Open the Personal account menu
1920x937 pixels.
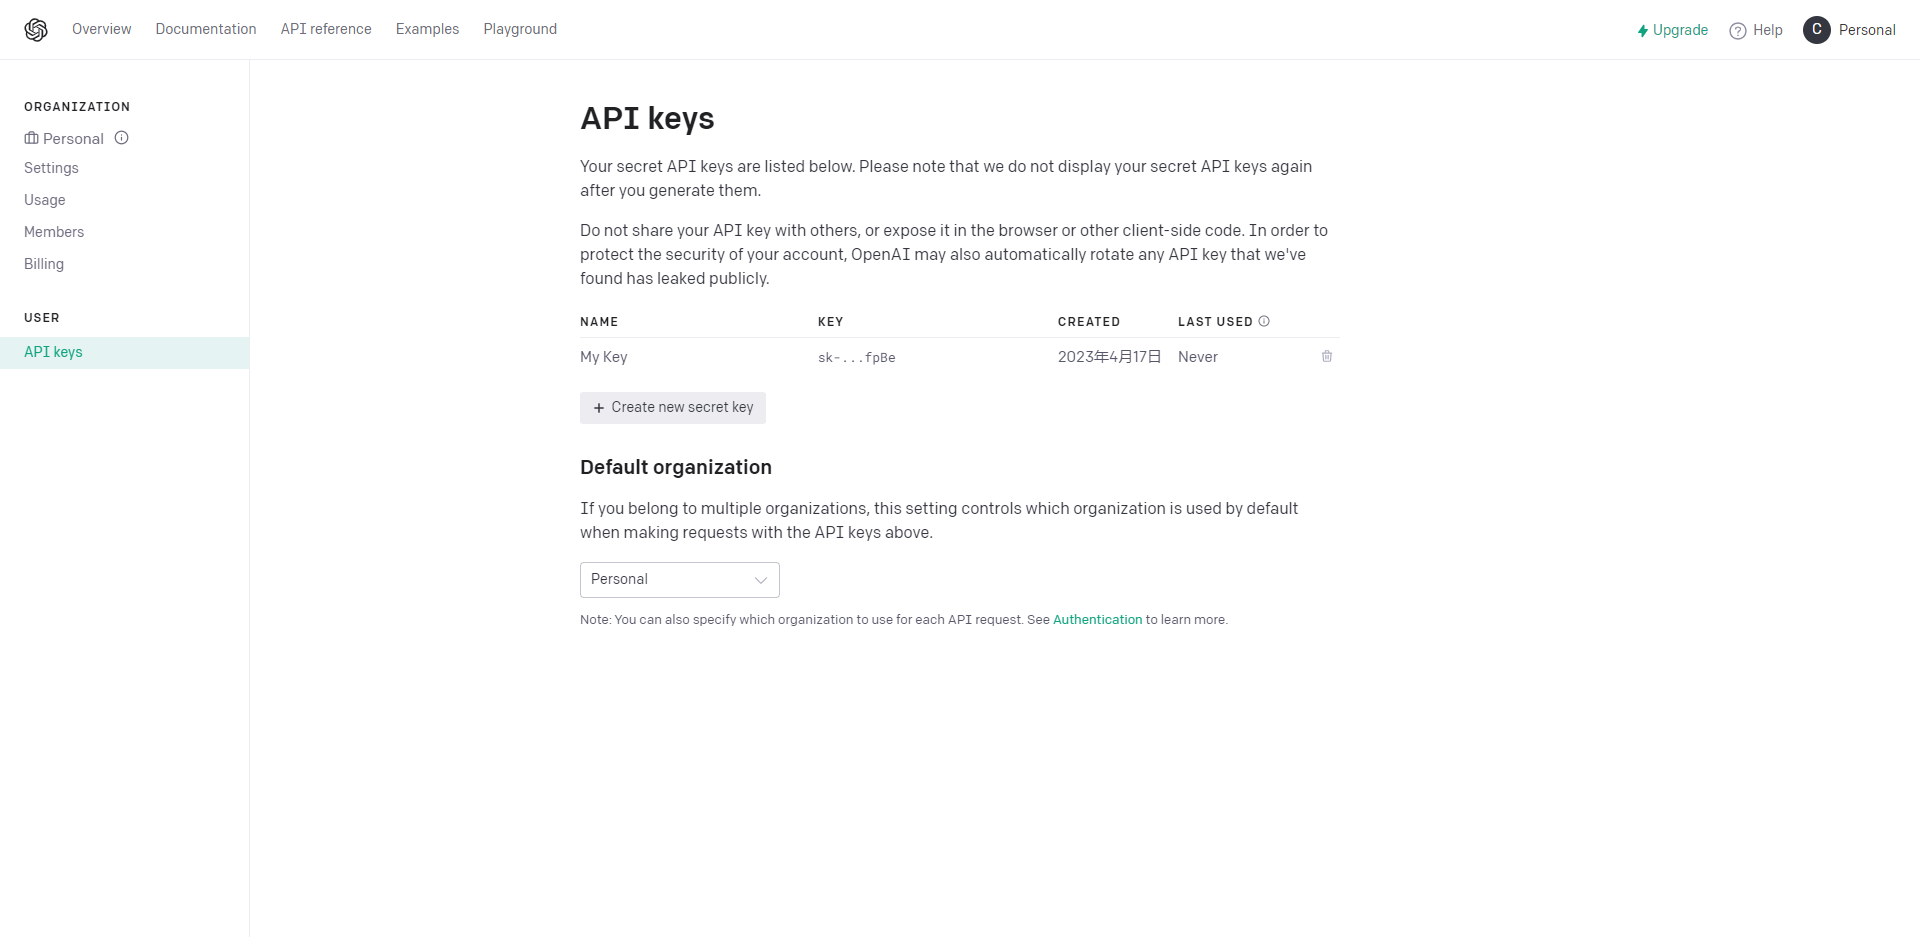point(1866,30)
